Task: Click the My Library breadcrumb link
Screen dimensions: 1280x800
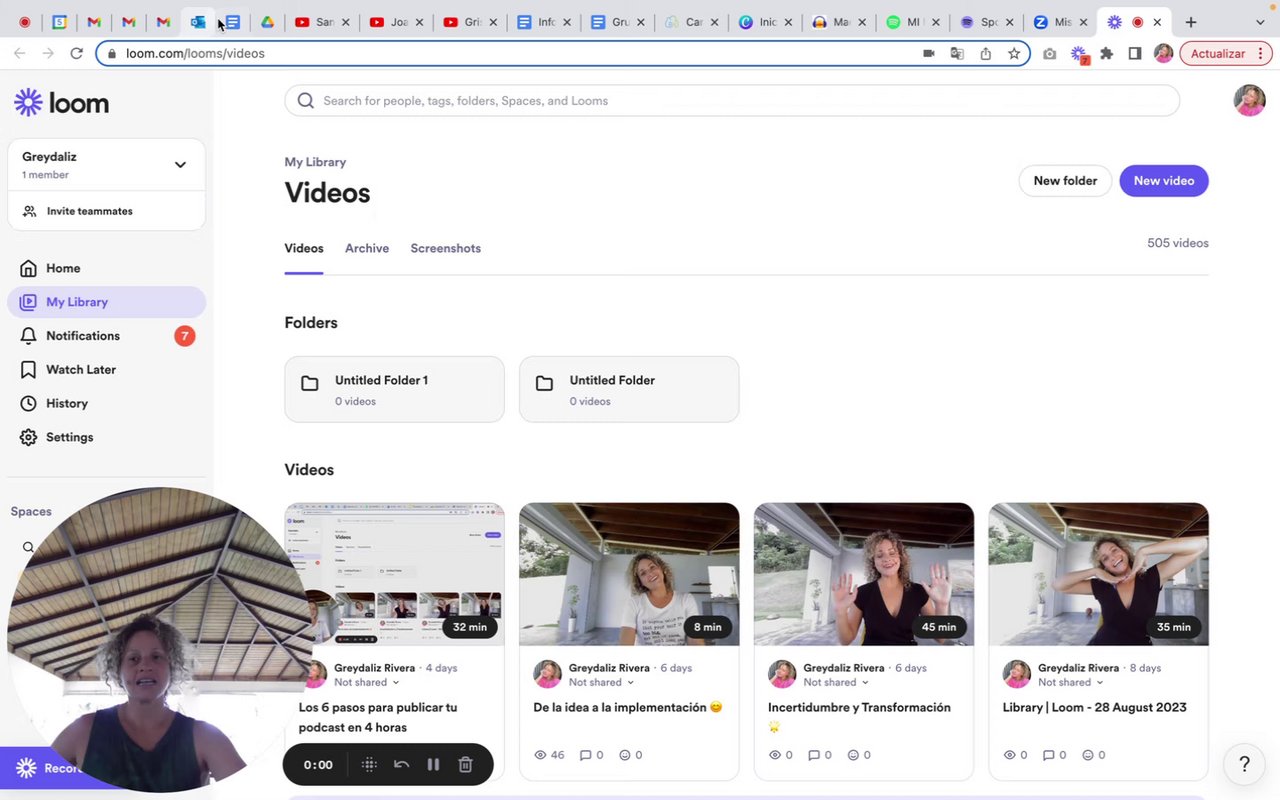Action: click(315, 162)
